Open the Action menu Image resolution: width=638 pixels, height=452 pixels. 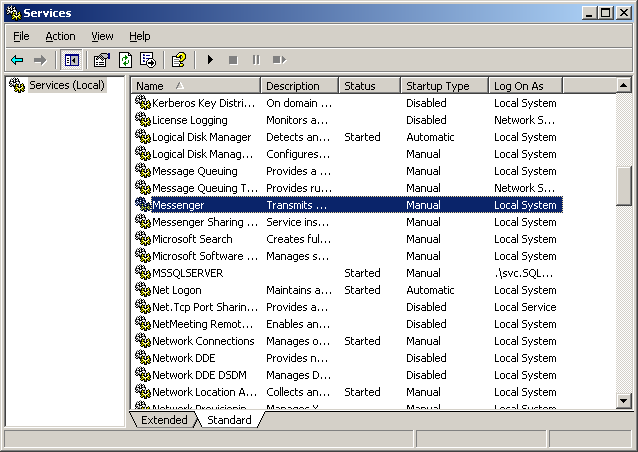[x=60, y=36]
